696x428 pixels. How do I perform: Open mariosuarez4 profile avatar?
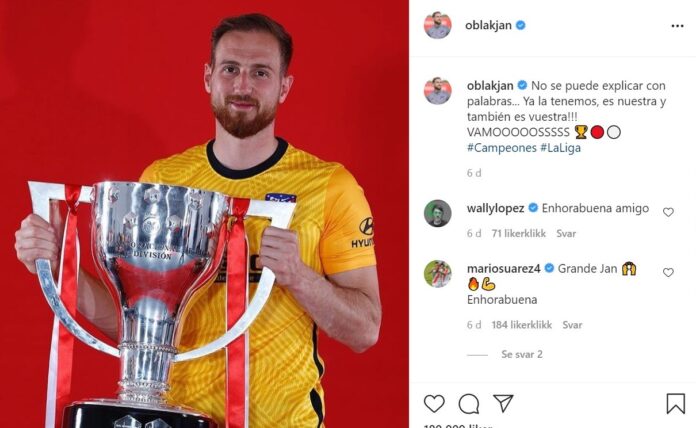point(438,273)
